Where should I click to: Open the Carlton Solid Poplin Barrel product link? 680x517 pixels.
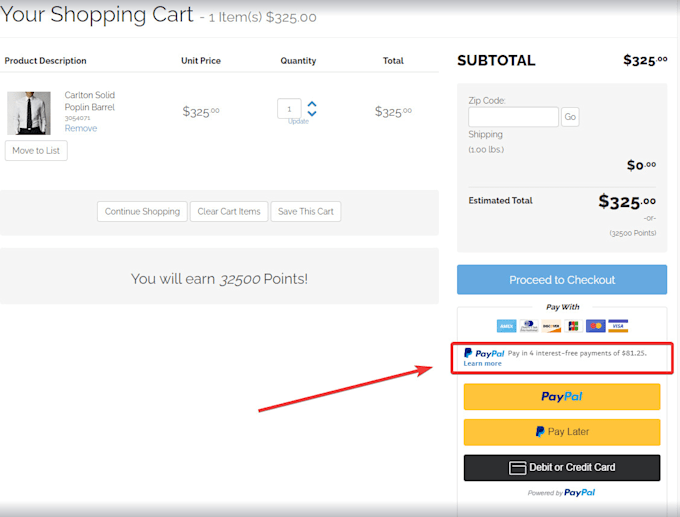pos(90,101)
